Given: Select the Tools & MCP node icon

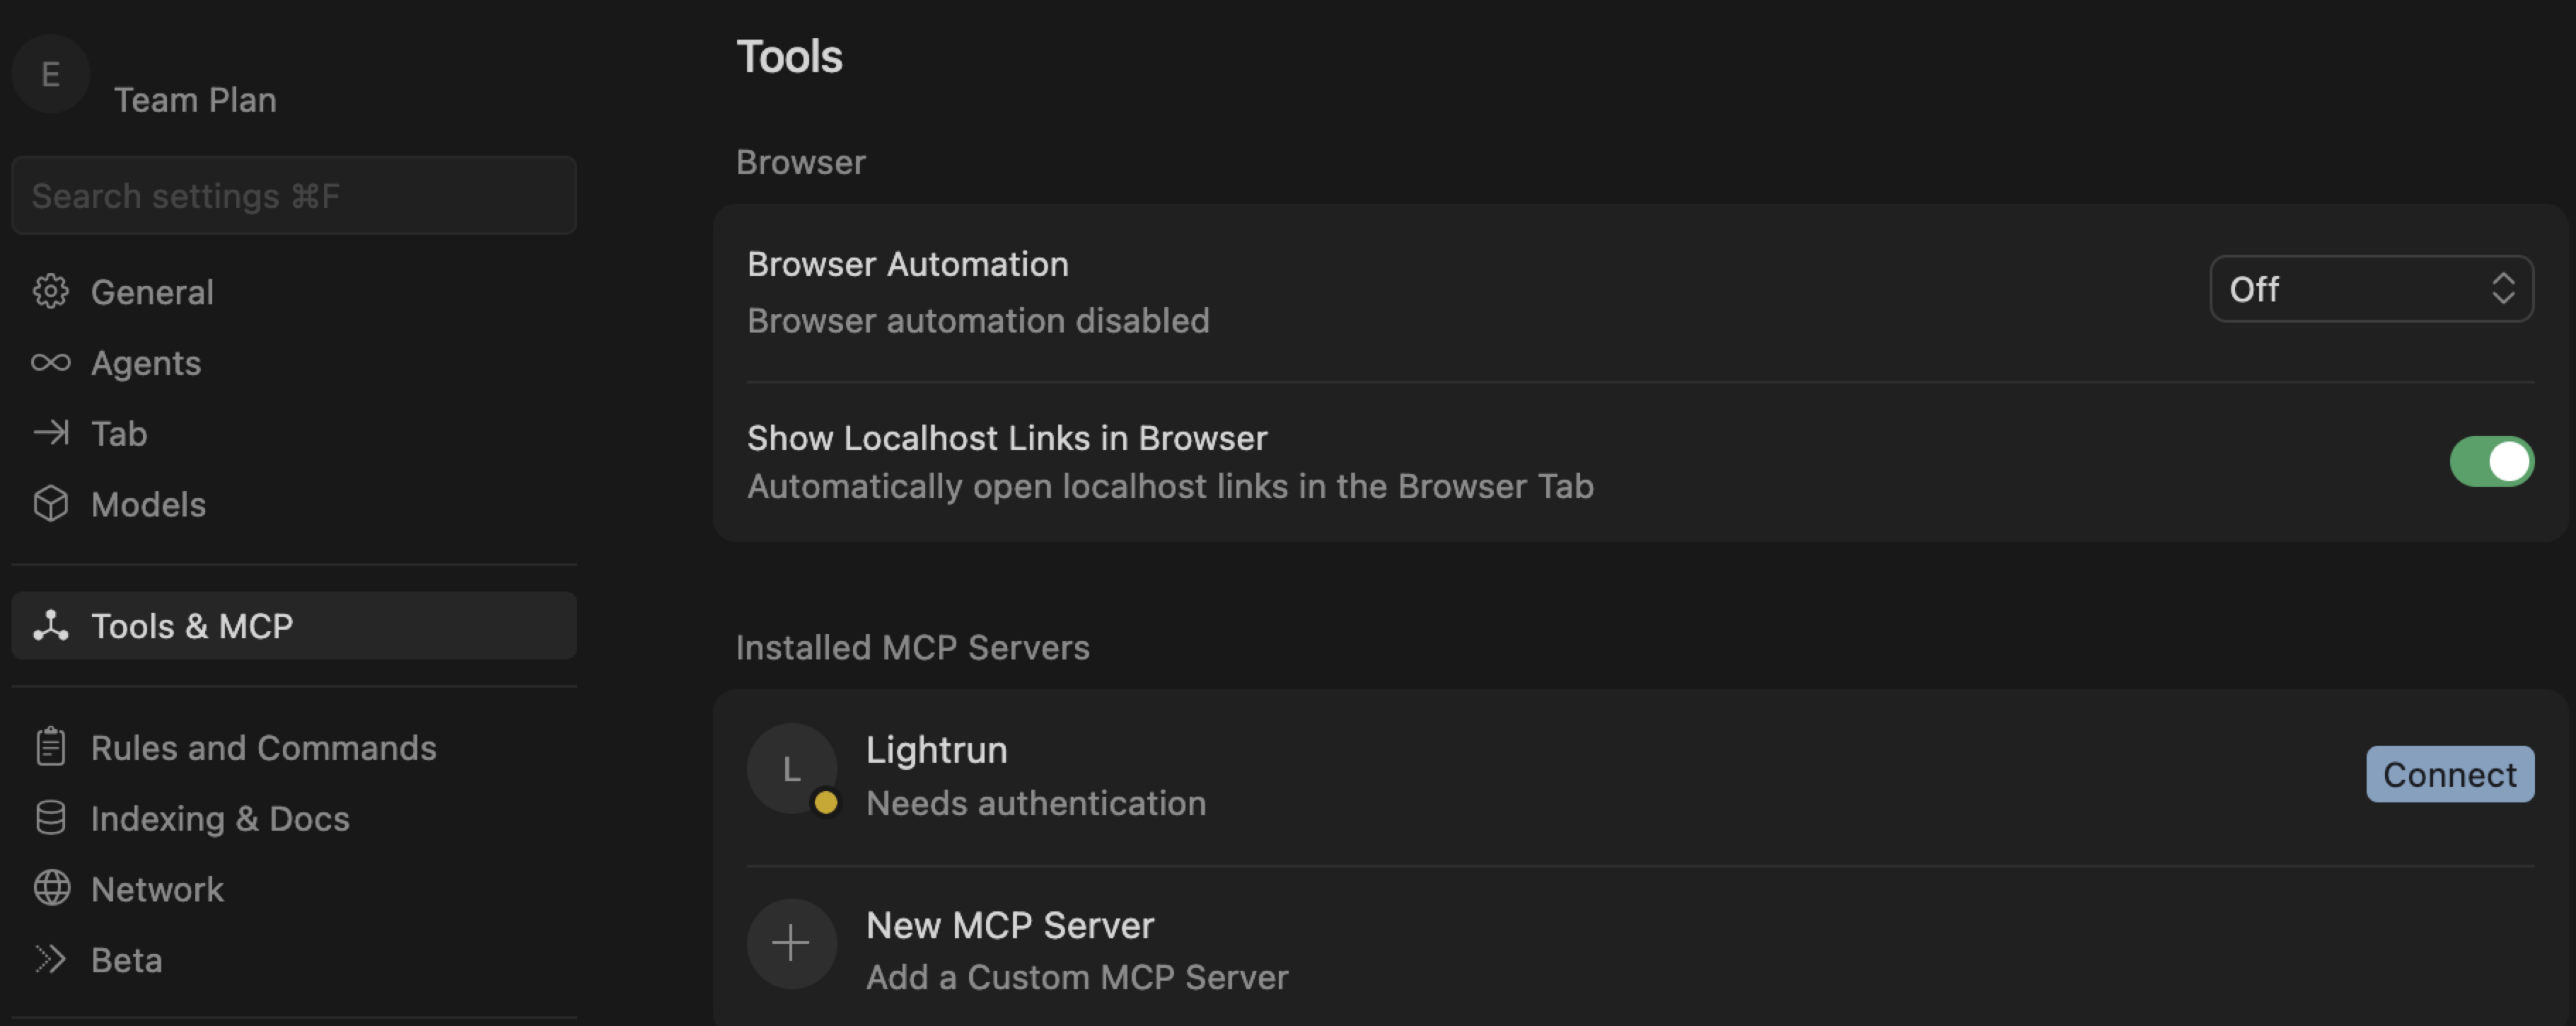Looking at the screenshot, I should (51, 625).
